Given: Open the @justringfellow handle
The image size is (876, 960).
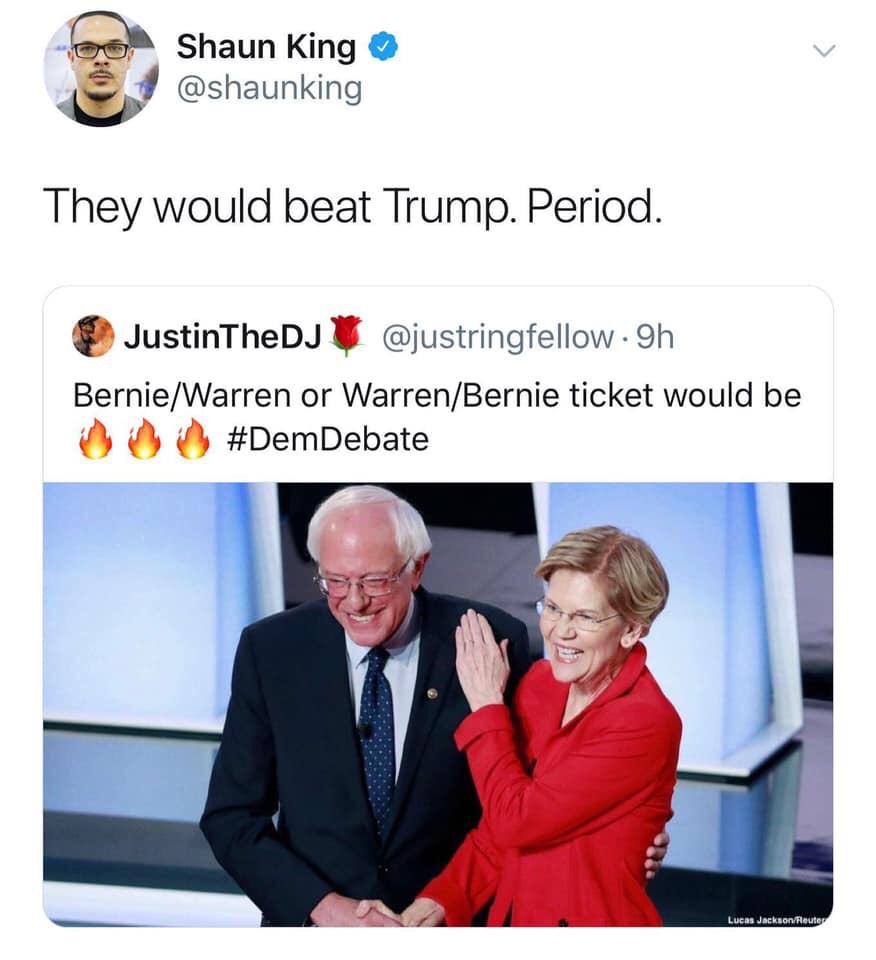Looking at the screenshot, I should [498, 337].
